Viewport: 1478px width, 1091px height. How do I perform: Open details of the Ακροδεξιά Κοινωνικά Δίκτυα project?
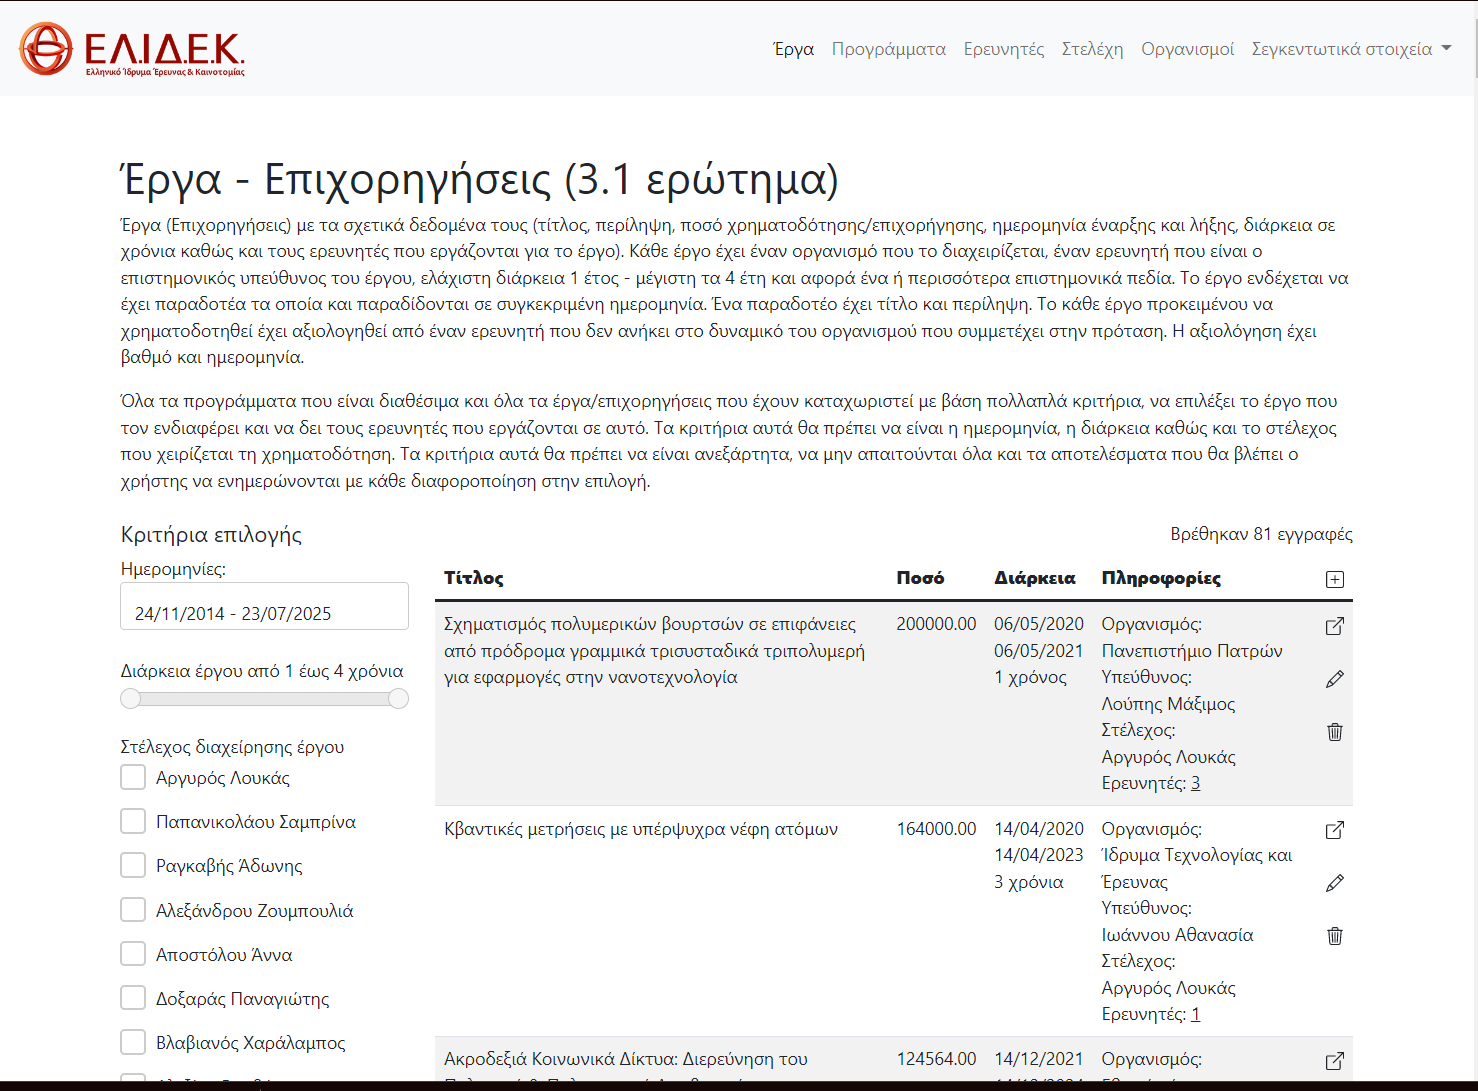pos(1334,1061)
